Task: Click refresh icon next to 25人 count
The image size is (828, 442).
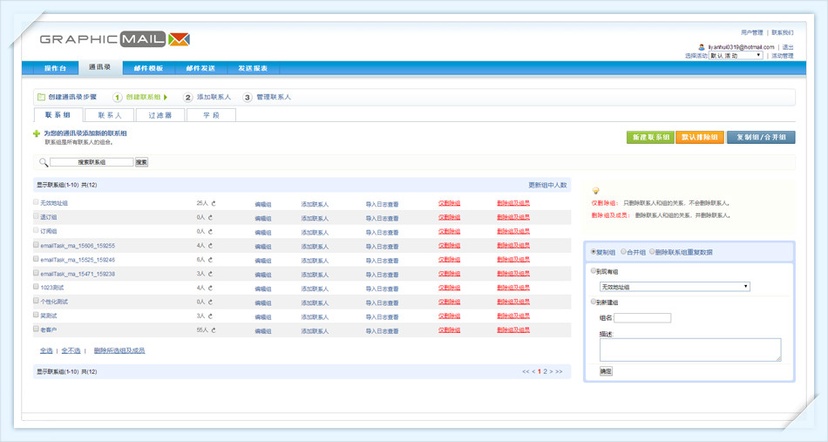Action: (x=214, y=203)
